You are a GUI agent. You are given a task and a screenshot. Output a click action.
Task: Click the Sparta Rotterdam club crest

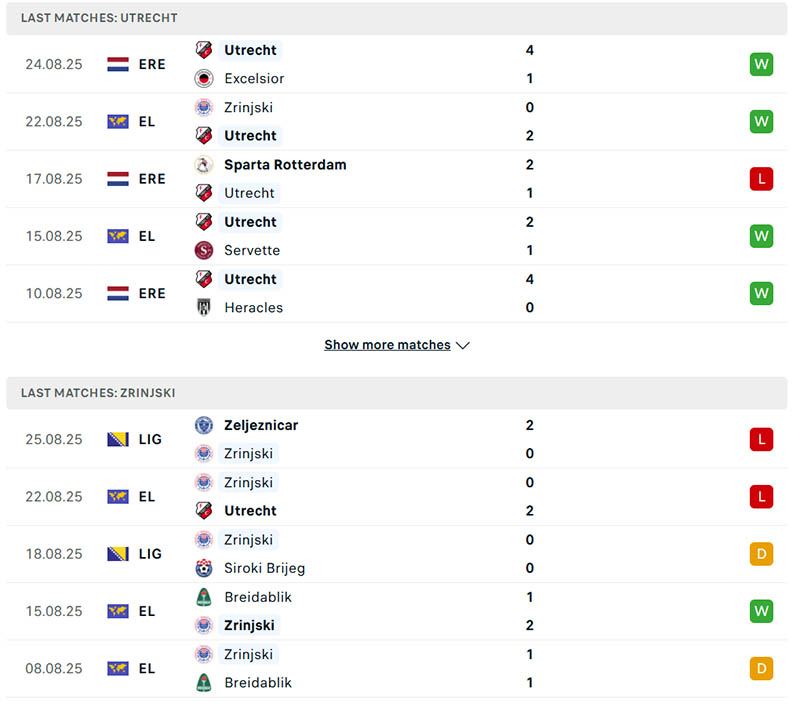204,164
